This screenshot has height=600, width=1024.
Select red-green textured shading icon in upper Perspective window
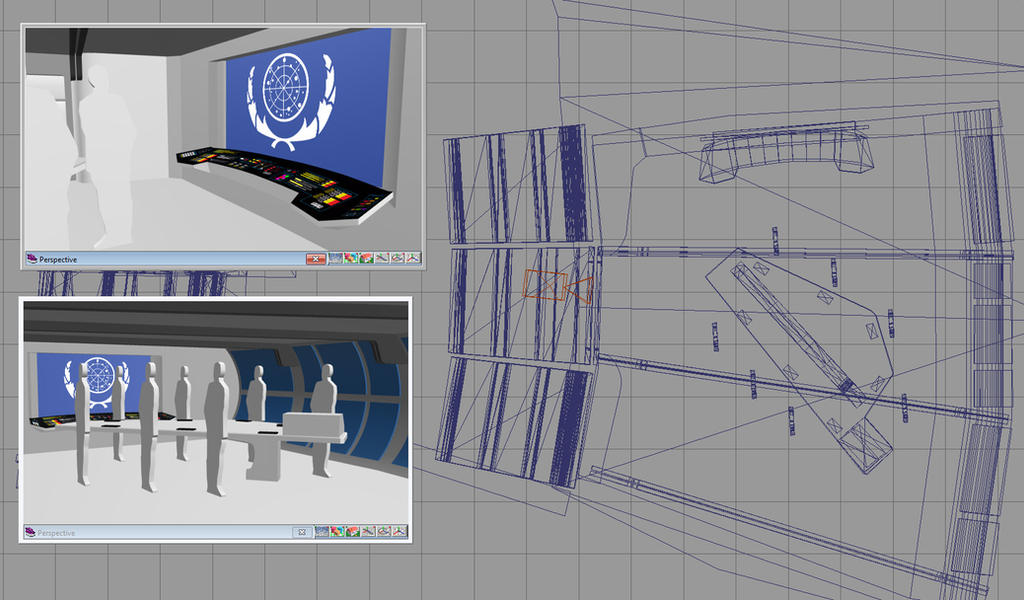[x=366, y=259]
